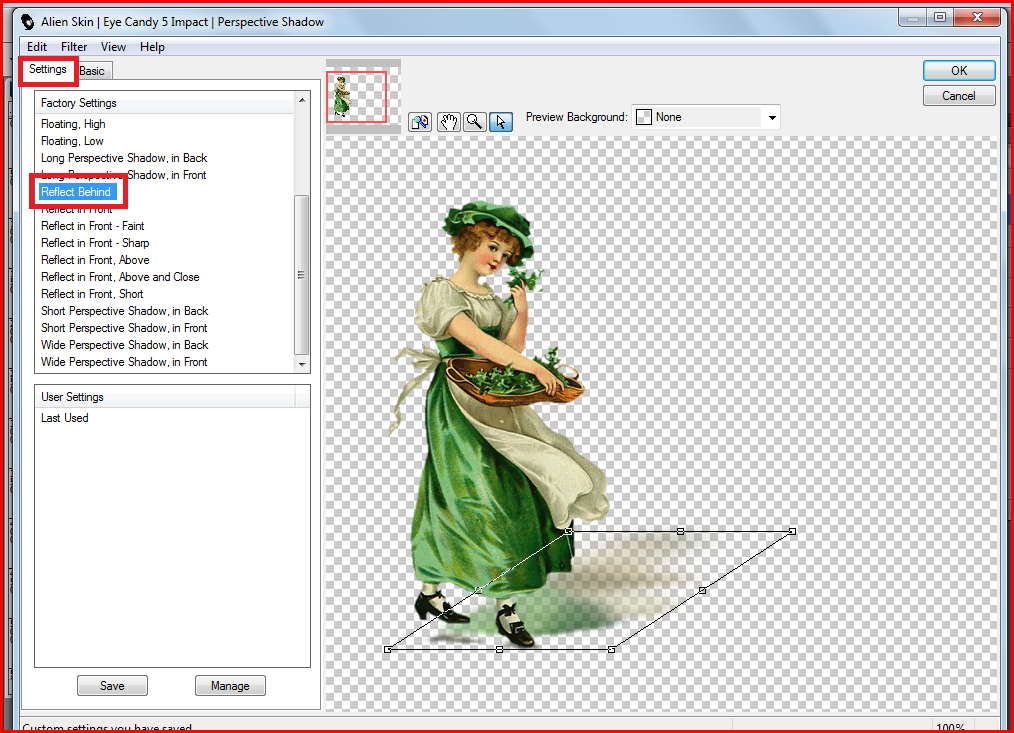The width and height of the screenshot is (1014, 733).
Task: Open the View menu
Action: [x=113, y=47]
